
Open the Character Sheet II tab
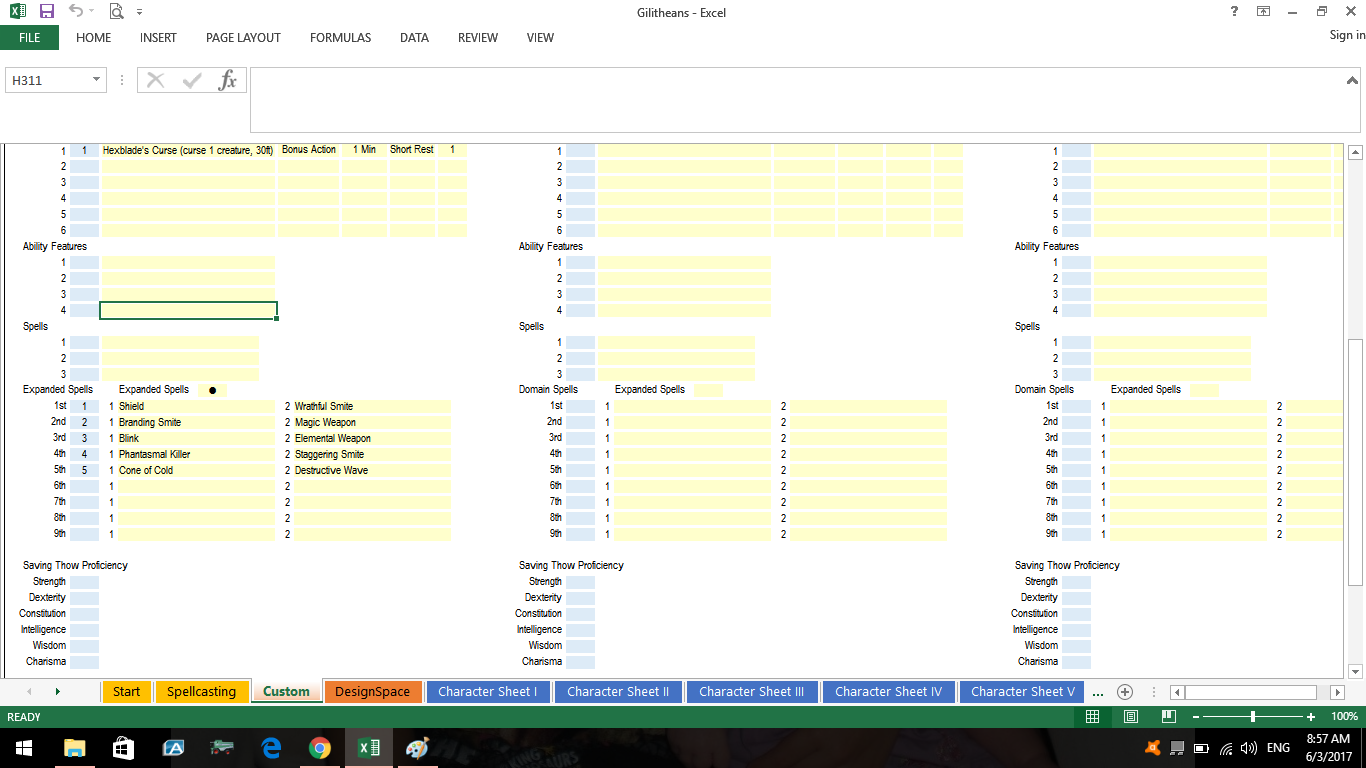(x=618, y=691)
